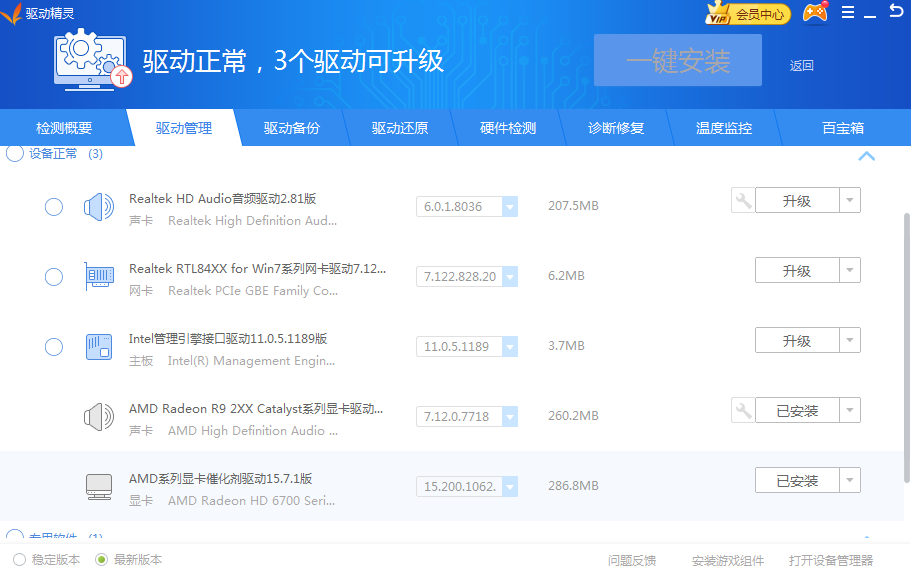Image resolution: width=911 pixels, height=576 pixels.
Task: Click the wrench icon beside Realtek HD Audio 升级
Action: (x=742, y=201)
